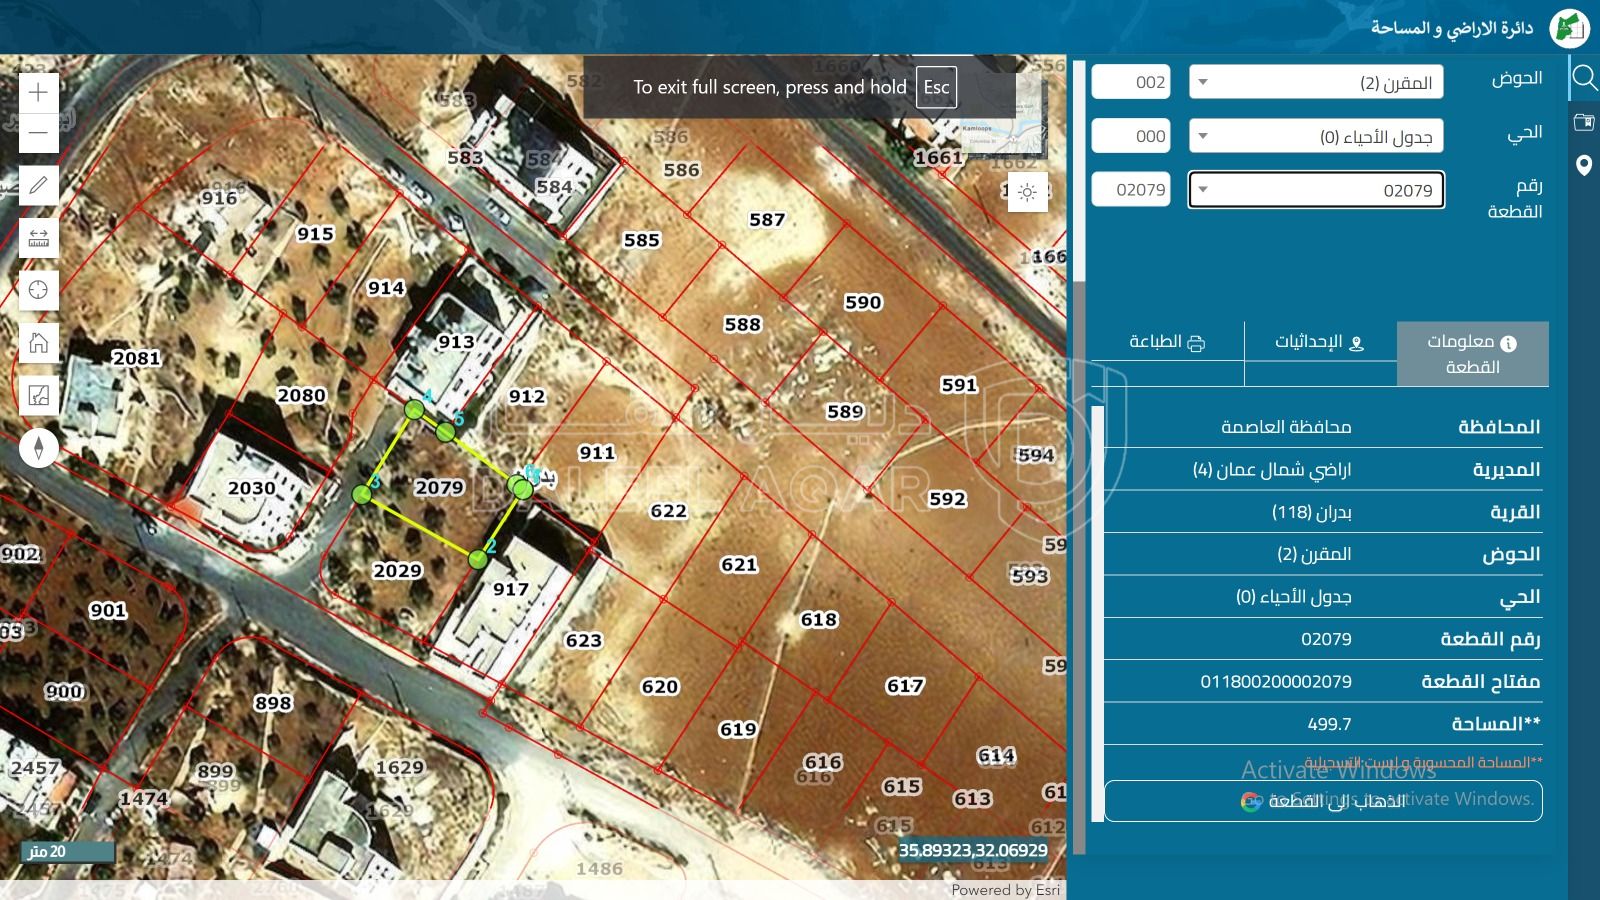Open the parcel number 02079 dropdown

(1316, 190)
